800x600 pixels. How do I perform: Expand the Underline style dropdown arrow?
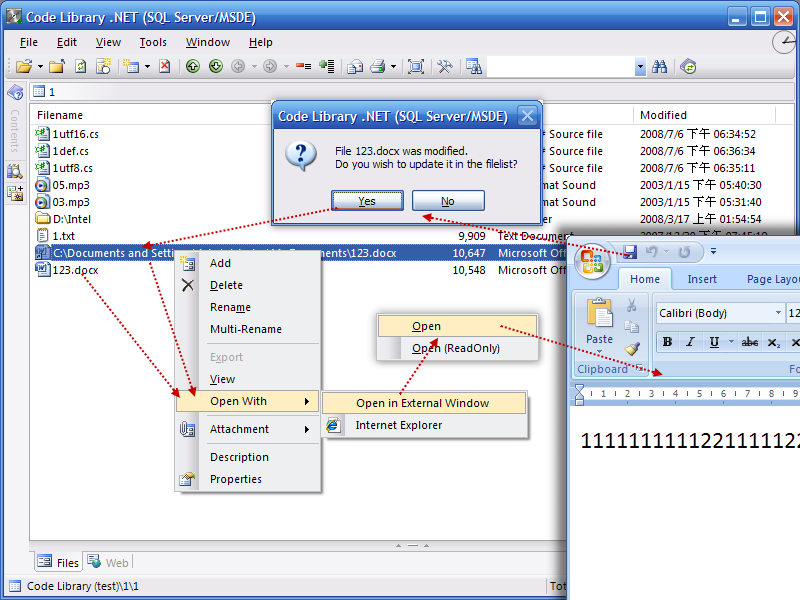[x=731, y=342]
